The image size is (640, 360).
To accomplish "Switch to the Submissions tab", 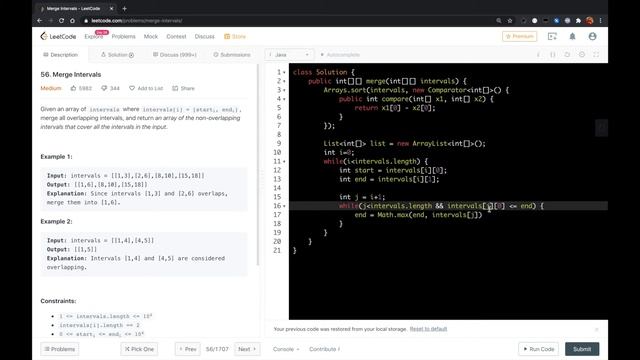I will (232, 55).
